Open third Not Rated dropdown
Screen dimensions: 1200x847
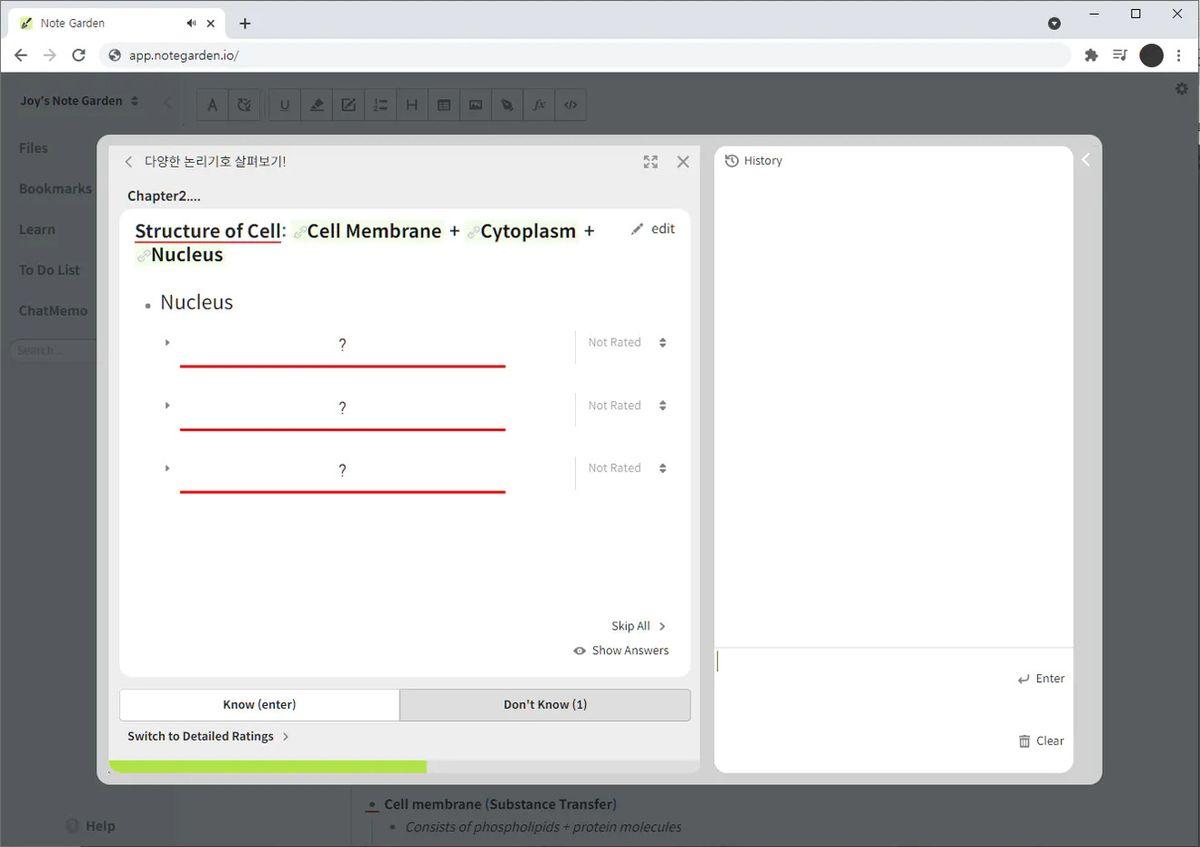click(627, 468)
